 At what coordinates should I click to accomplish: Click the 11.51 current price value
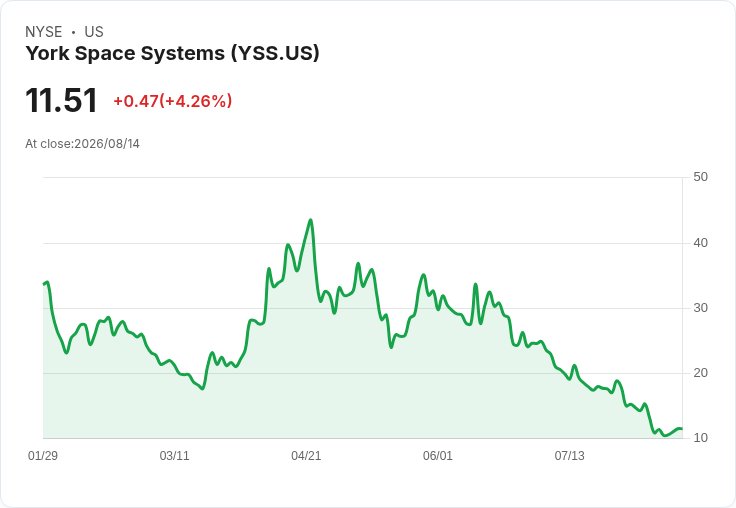coord(61,100)
